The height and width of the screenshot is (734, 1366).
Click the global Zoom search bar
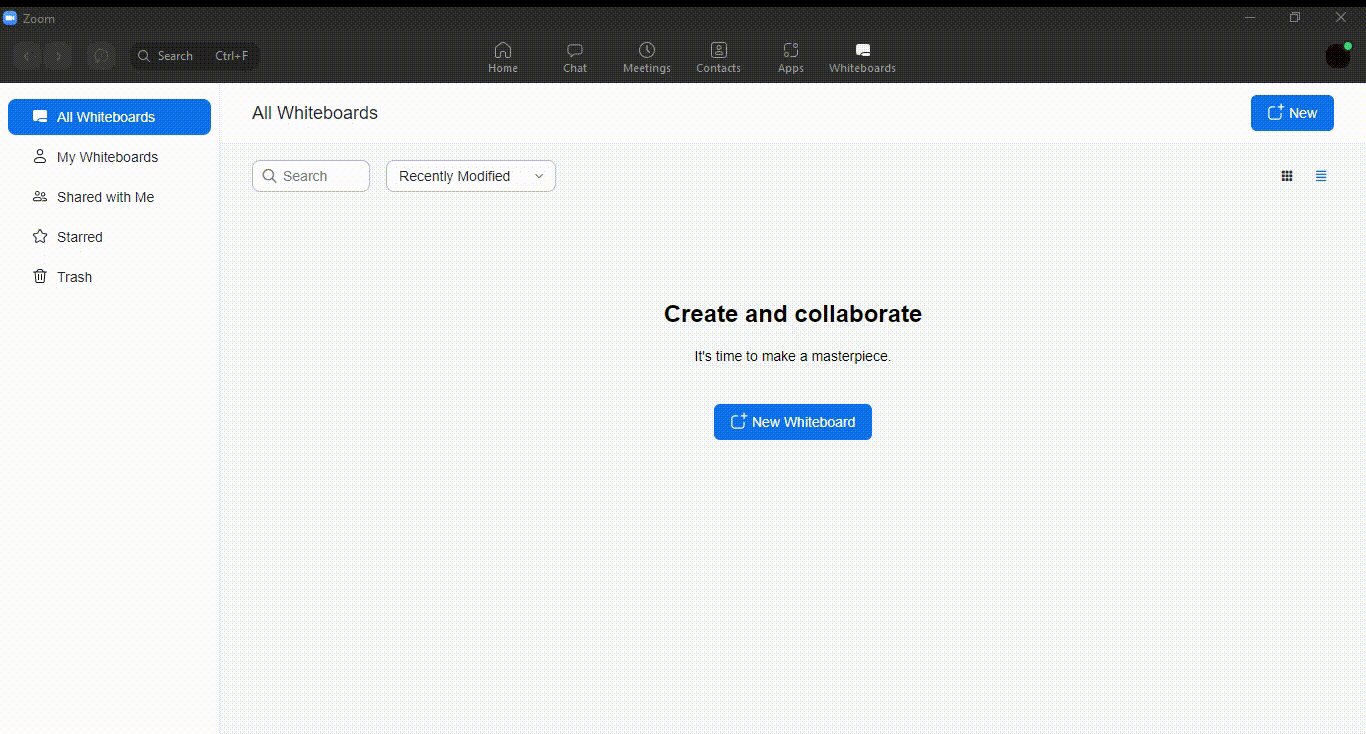194,56
